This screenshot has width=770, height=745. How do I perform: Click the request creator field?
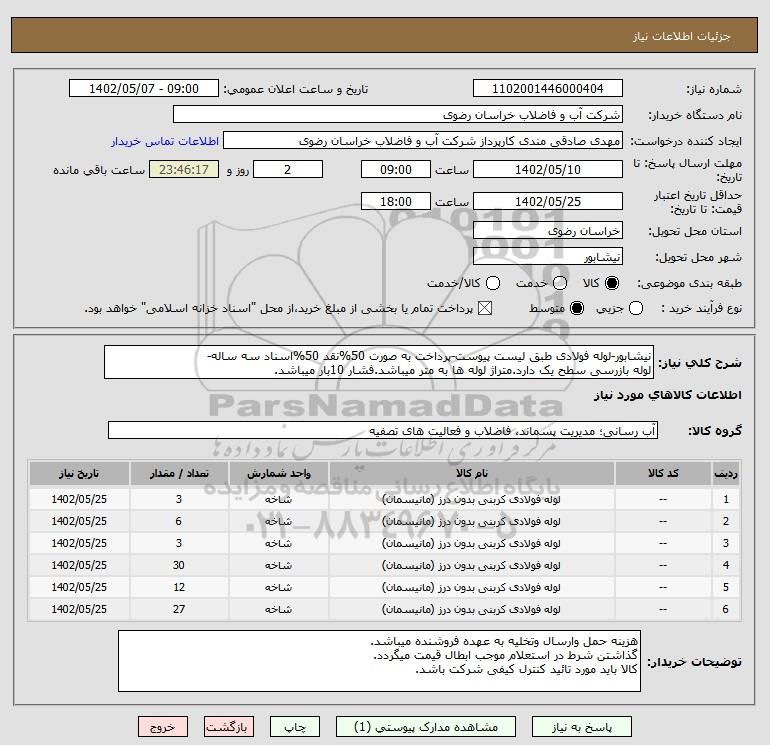tap(423, 141)
